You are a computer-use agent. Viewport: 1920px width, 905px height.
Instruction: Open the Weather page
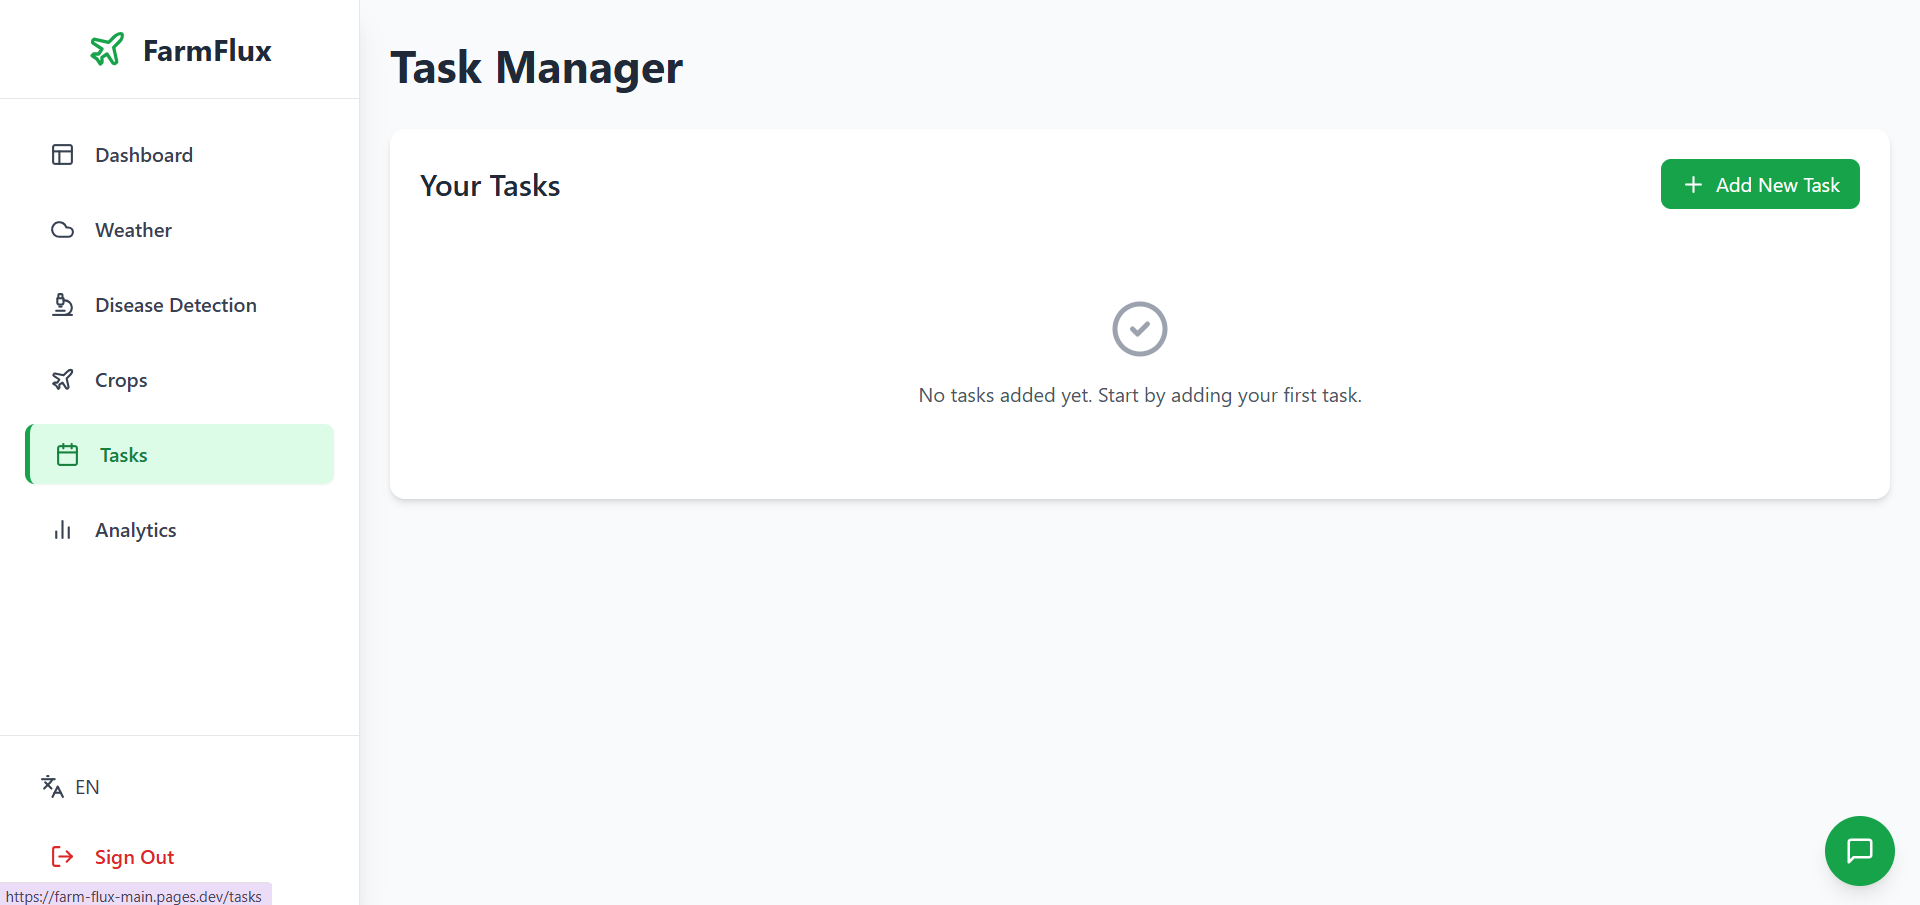133,230
